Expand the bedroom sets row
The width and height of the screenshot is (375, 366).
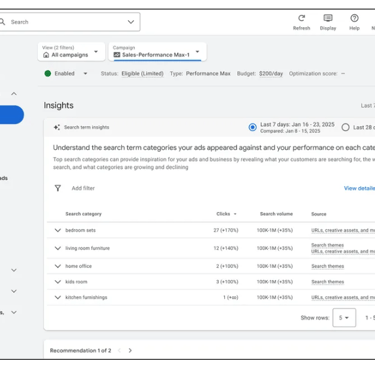pyautogui.click(x=58, y=230)
